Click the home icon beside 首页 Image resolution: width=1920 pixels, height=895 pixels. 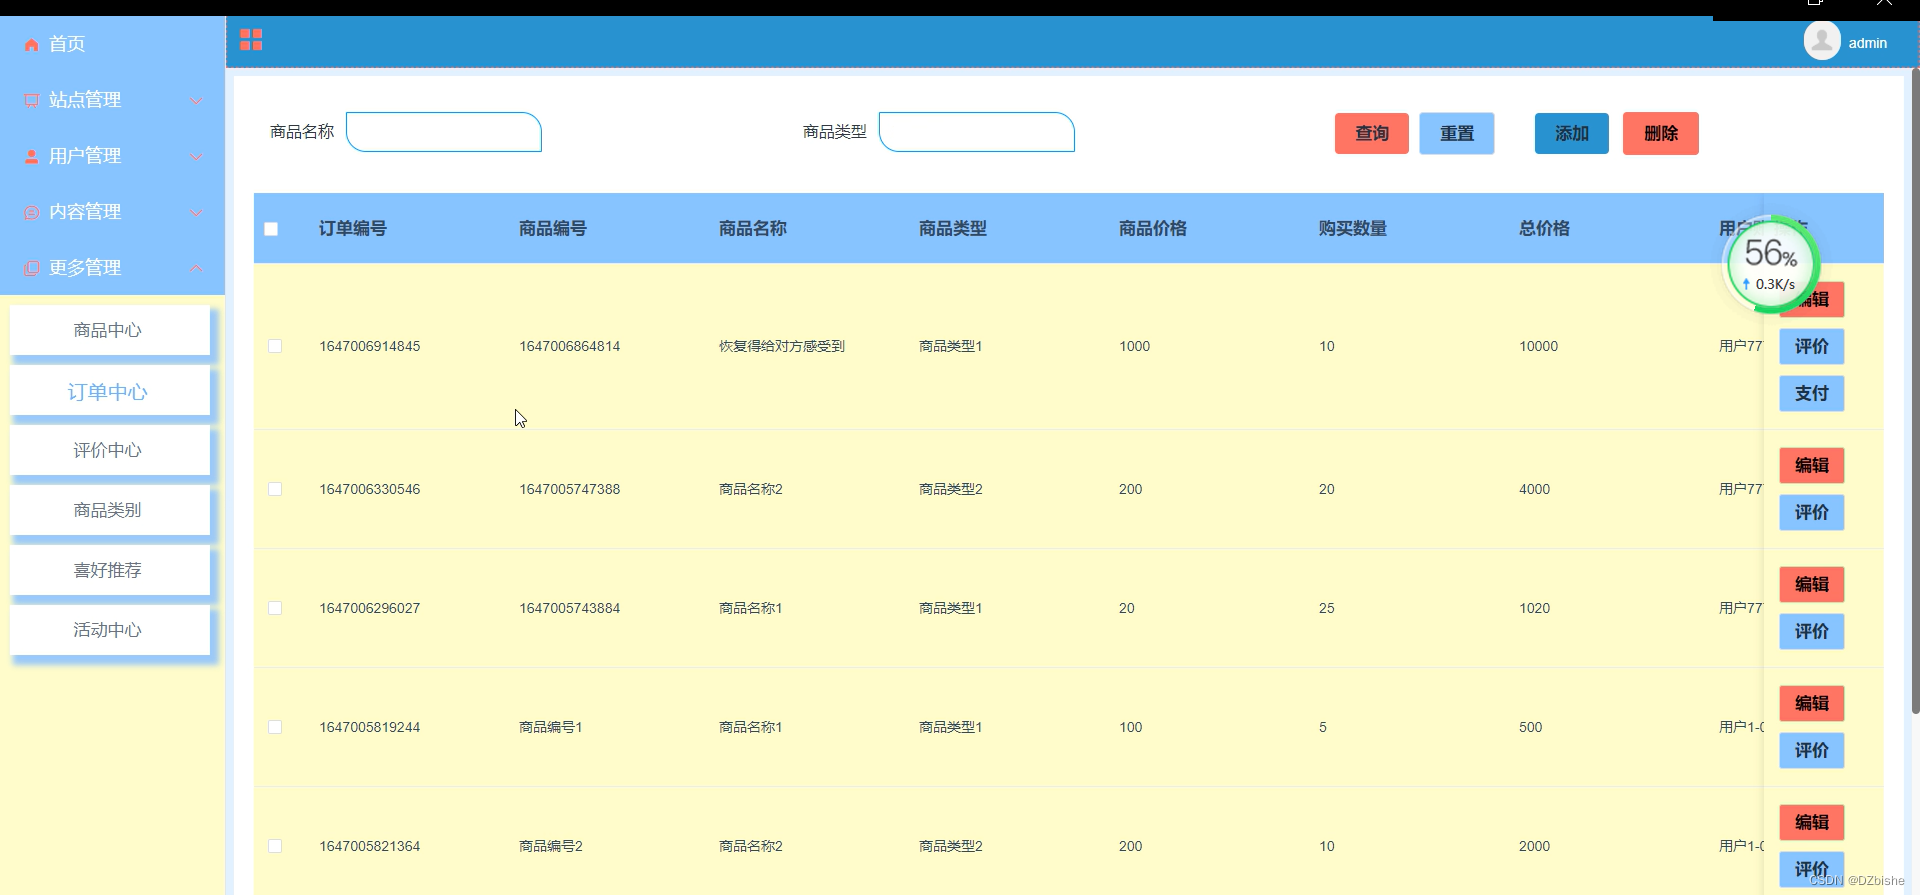click(x=31, y=44)
